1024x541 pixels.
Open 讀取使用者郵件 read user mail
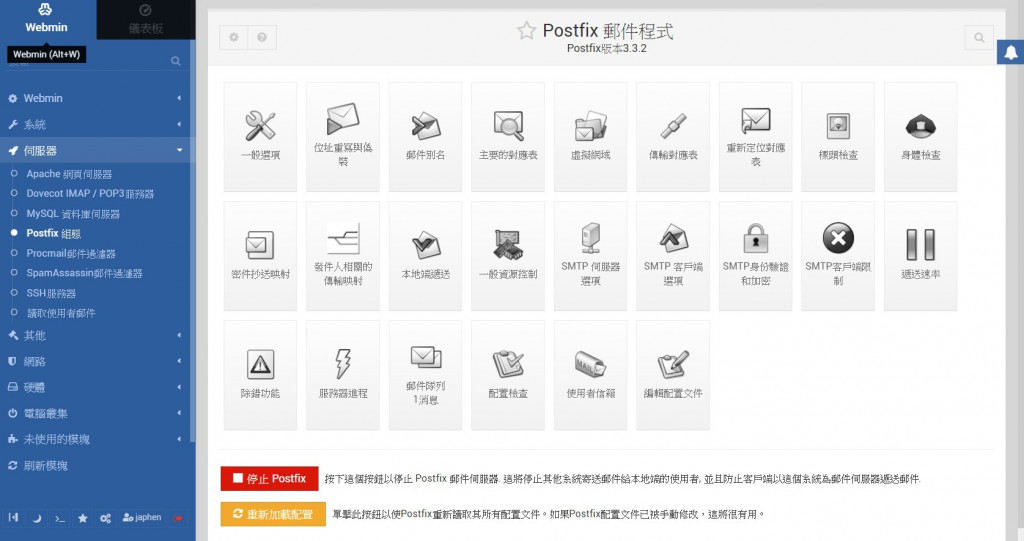(61, 313)
